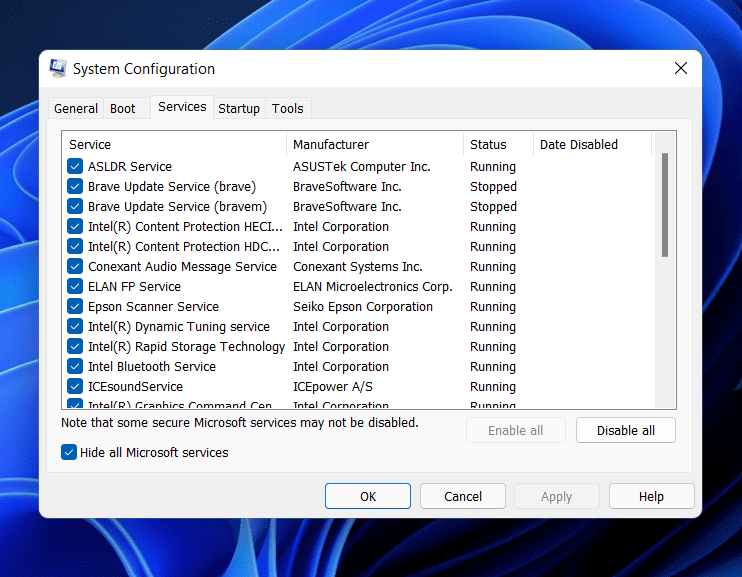Close the System Configuration dialog

680,69
